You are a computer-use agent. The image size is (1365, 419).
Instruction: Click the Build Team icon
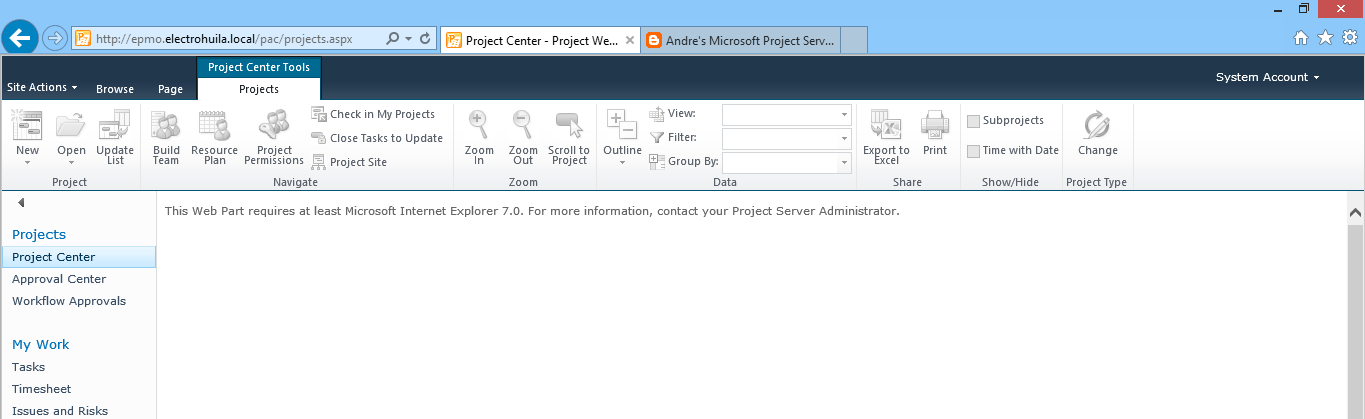[166, 127]
